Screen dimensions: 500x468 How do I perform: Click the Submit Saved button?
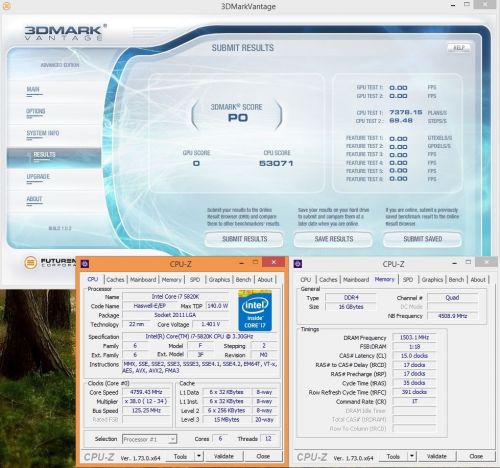423,239
